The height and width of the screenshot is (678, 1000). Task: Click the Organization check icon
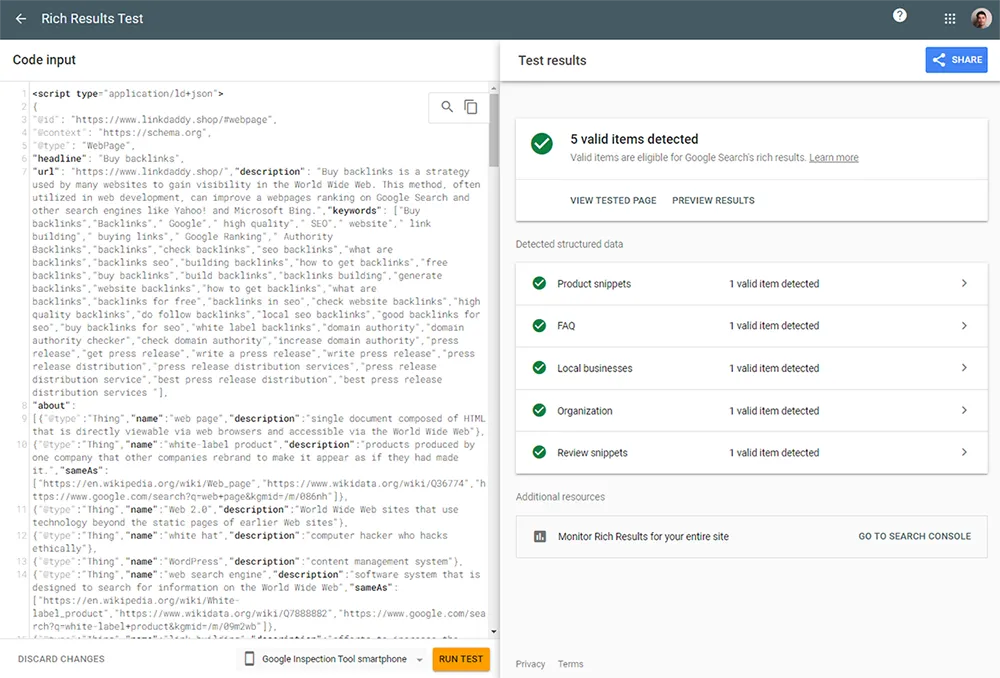point(539,410)
